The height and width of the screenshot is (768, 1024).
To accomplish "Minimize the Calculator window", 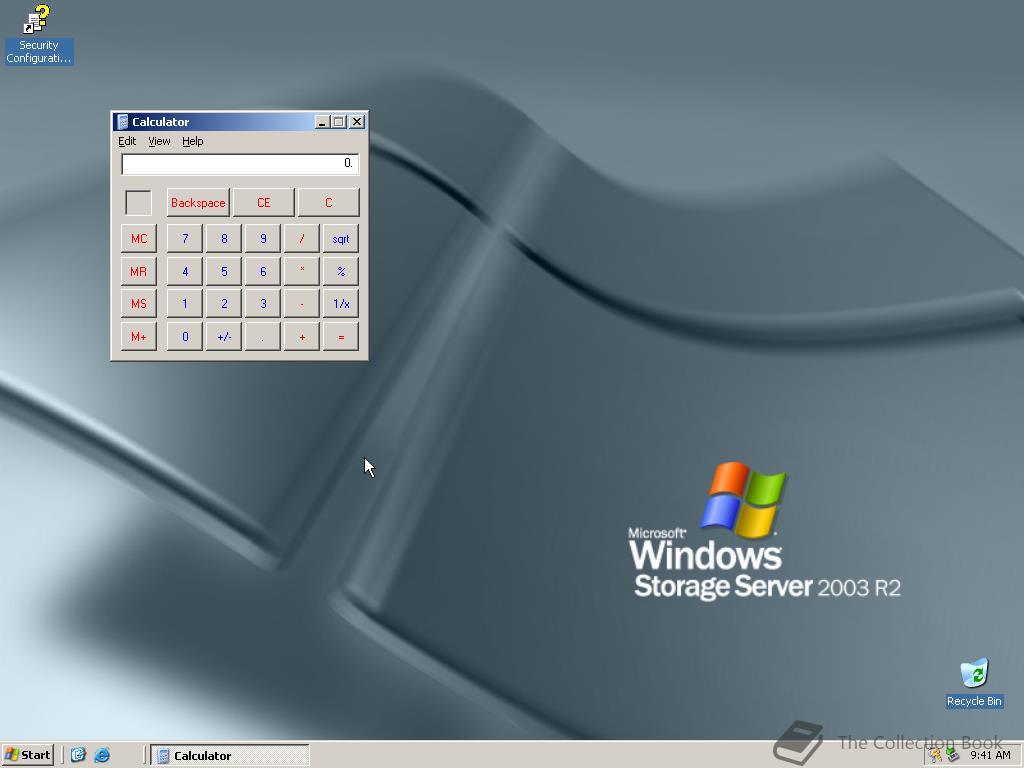I will tap(322, 121).
